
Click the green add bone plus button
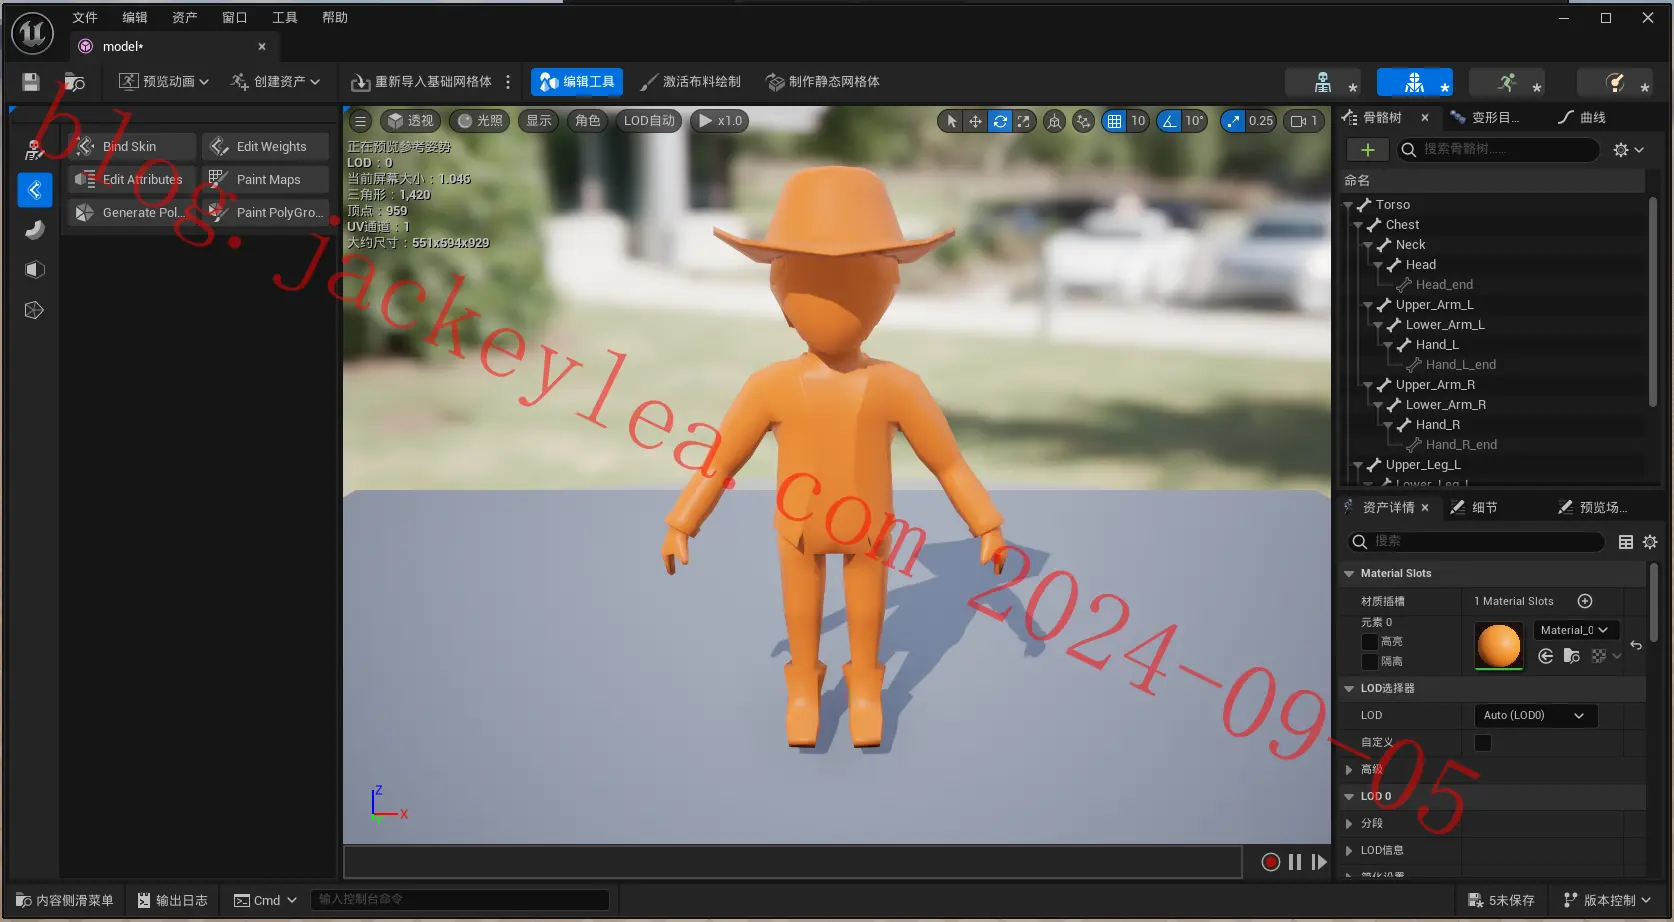[1367, 150]
